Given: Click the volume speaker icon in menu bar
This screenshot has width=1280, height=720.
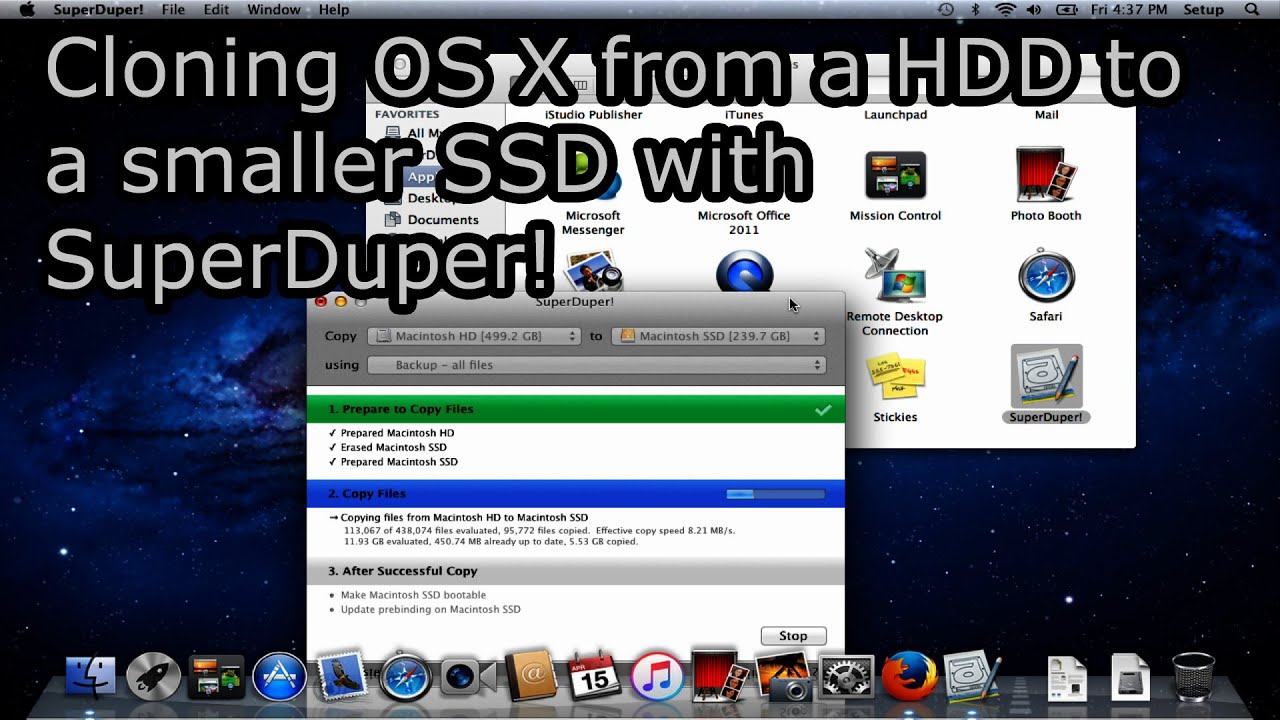Looking at the screenshot, I should pyautogui.click(x=1034, y=10).
